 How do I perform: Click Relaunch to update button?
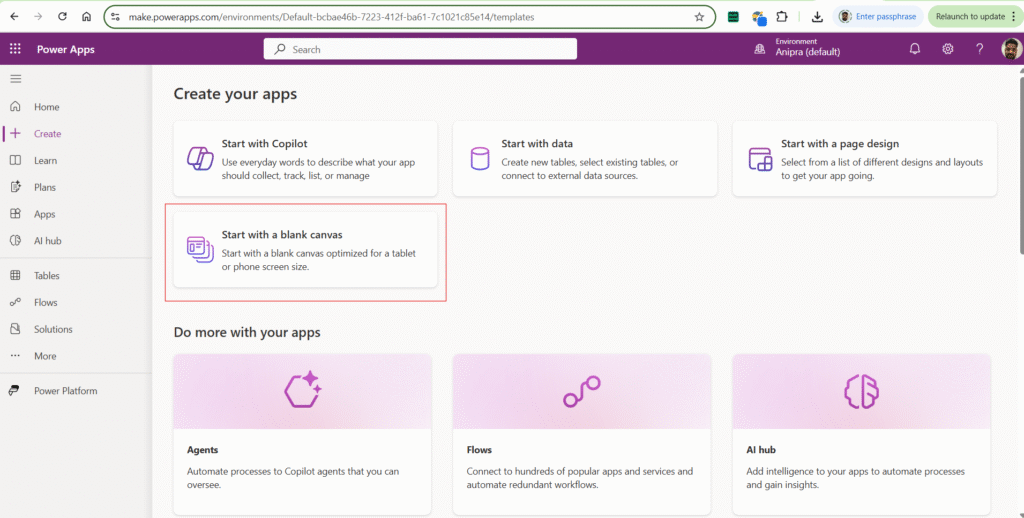[970, 17]
